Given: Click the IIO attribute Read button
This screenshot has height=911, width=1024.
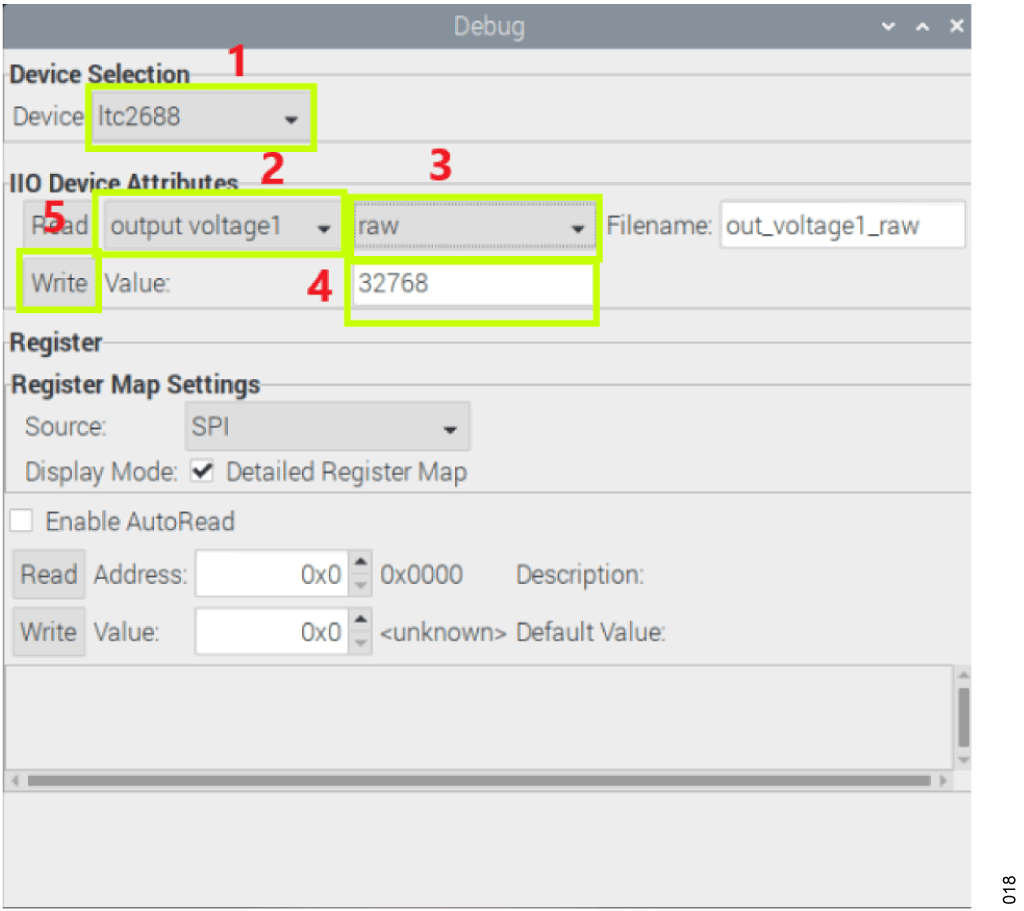Looking at the screenshot, I should pyautogui.click(x=58, y=226).
